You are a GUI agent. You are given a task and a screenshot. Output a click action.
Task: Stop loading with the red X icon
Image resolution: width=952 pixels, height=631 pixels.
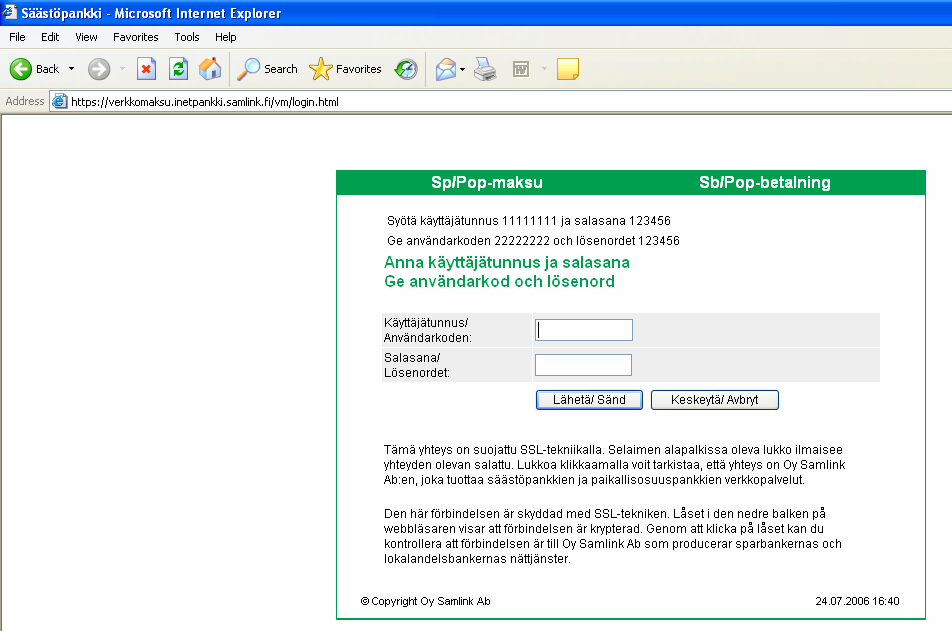(146, 69)
